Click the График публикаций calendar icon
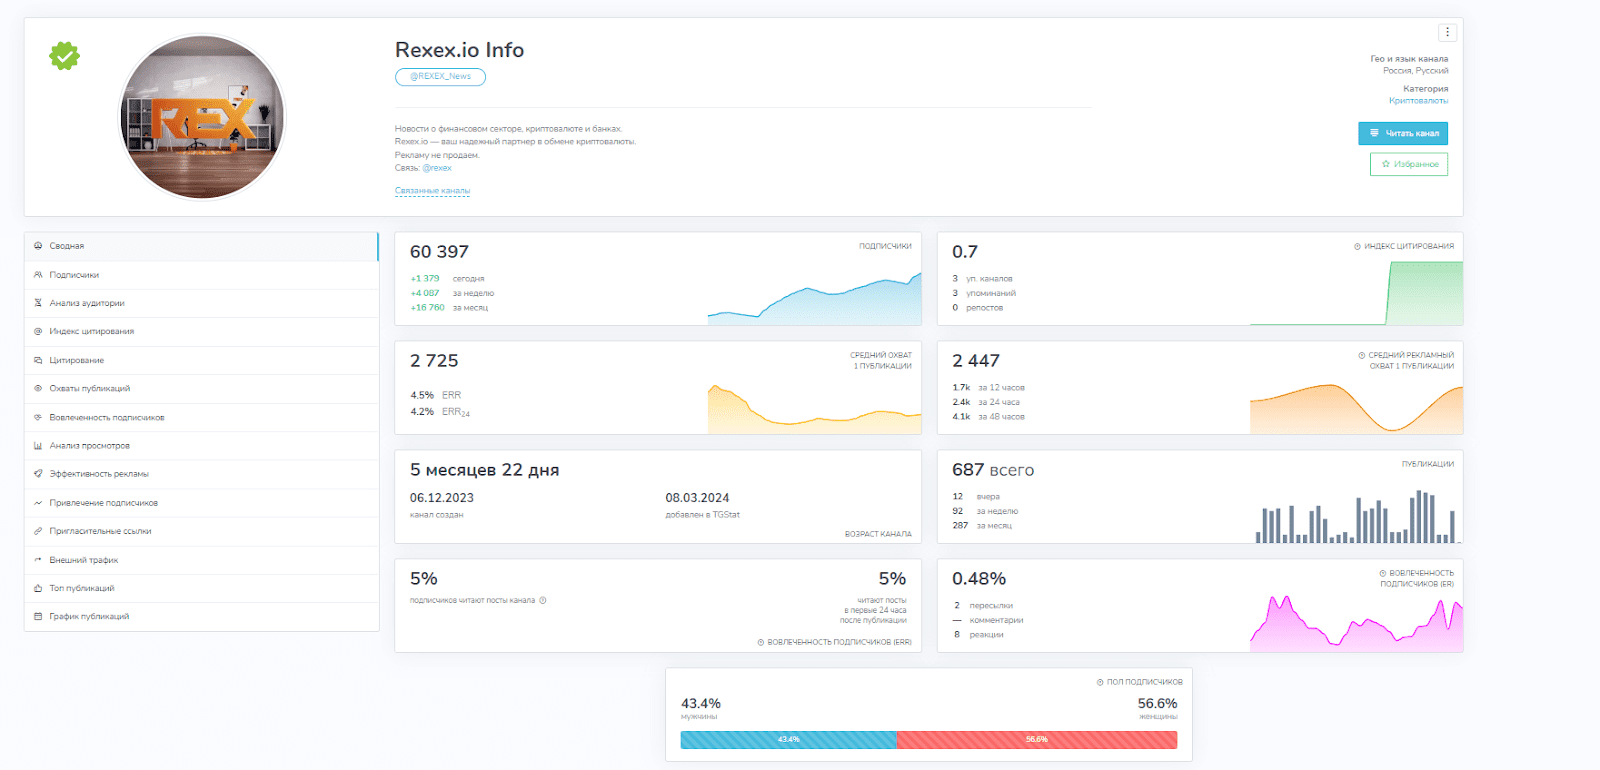Screen dimensions: 1600x770 (38, 617)
